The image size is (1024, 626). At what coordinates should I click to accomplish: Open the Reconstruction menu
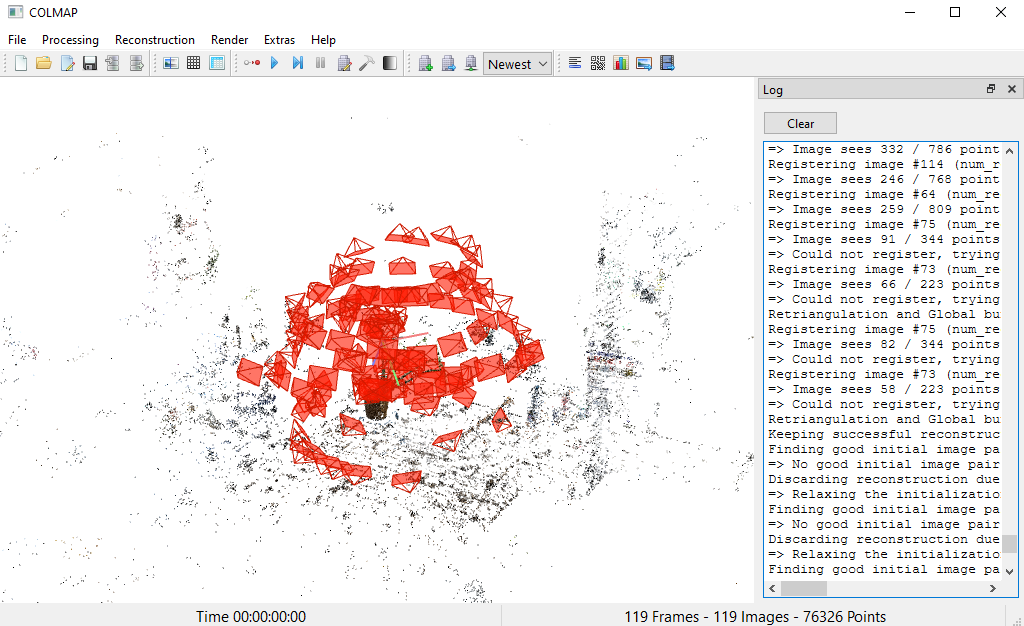(155, 40)
